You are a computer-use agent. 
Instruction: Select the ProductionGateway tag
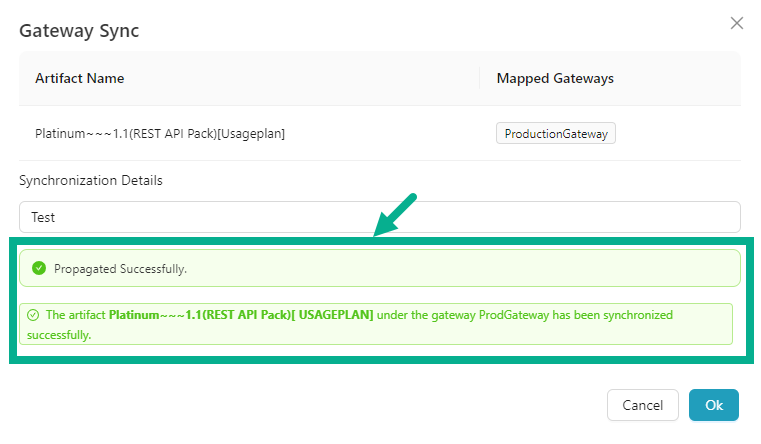pos(555,133)
